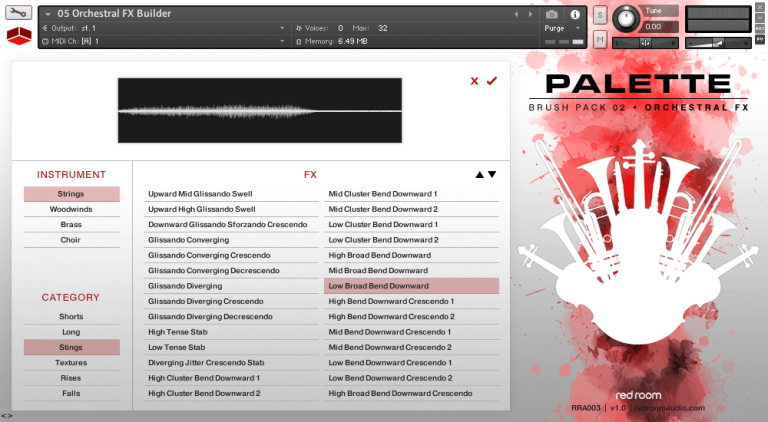The image size is (768, 422).
Task: Adjust the Tune knob
Action: pyautogui.click(x=625, y=18)
